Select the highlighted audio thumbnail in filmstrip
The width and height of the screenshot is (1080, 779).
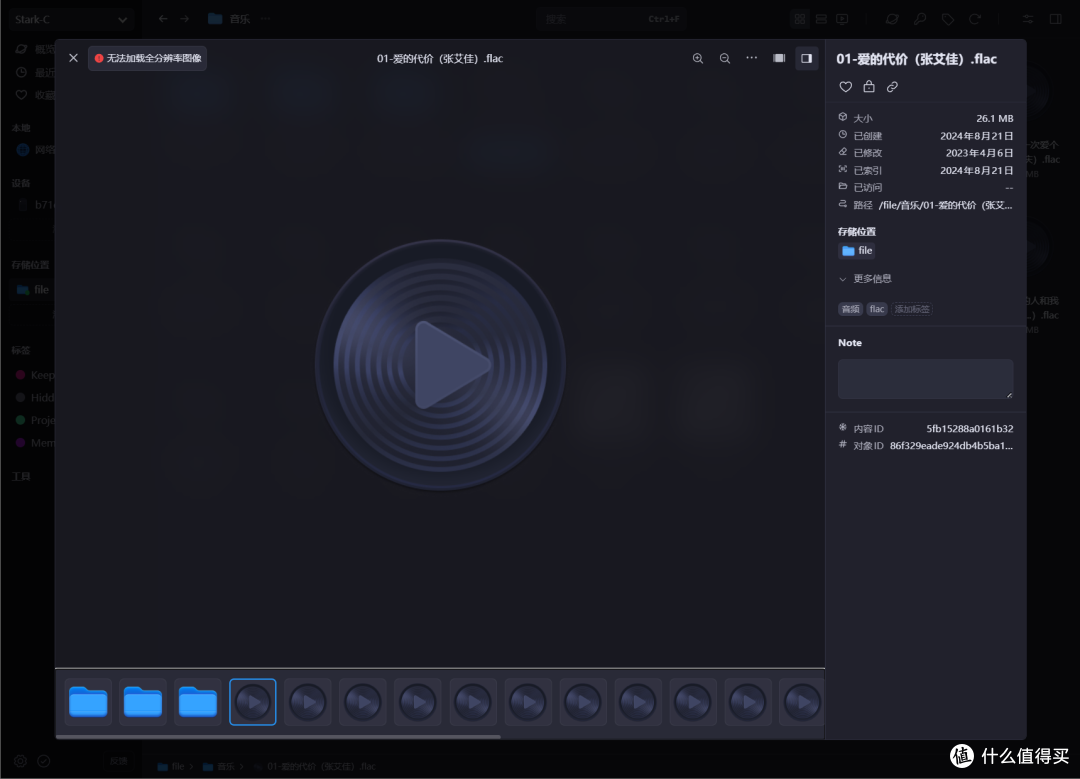(253, 702)
